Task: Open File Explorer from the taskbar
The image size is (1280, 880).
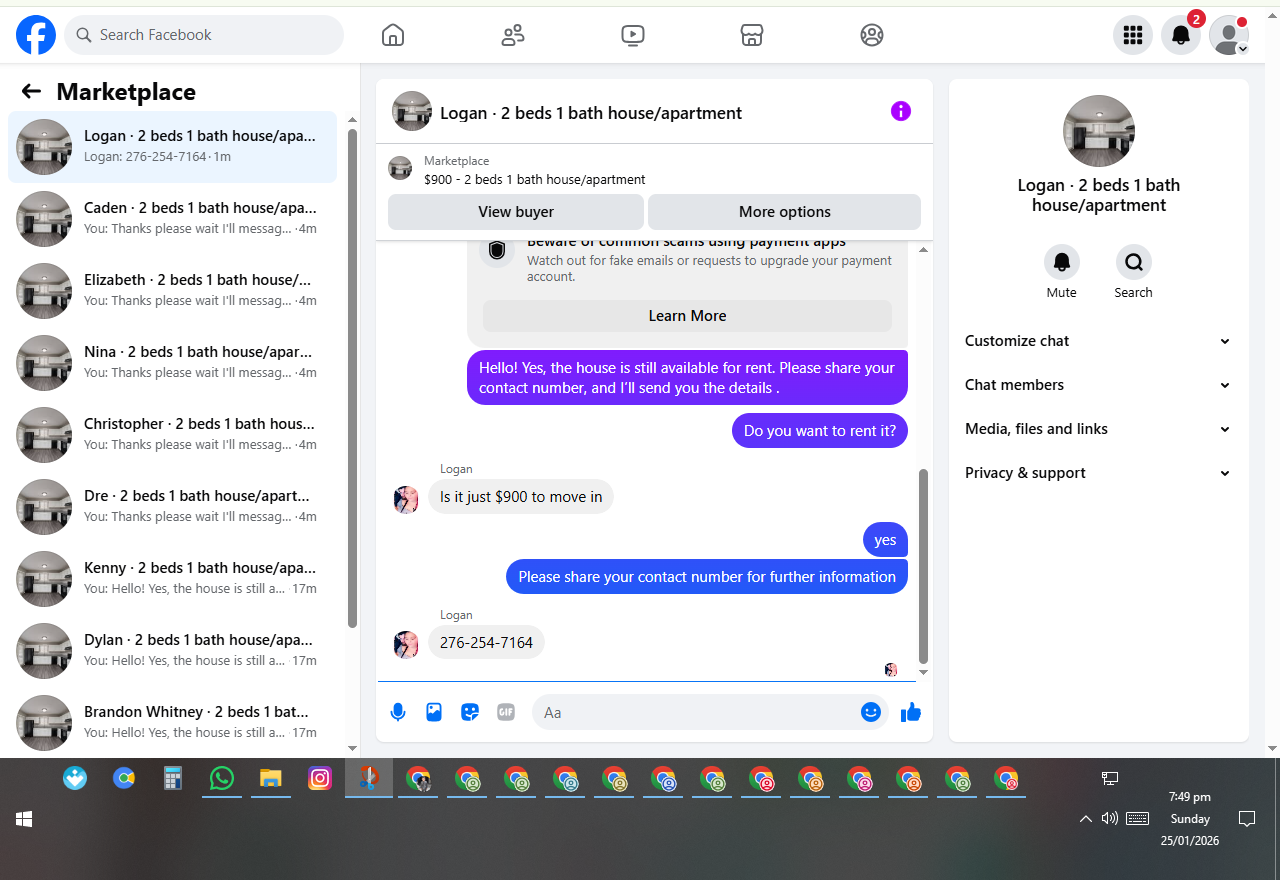Action: [x=271, y=778]
